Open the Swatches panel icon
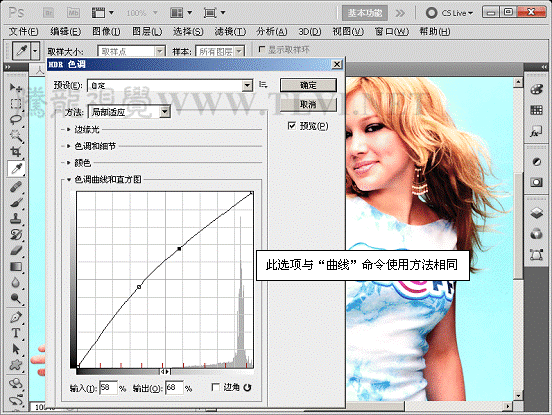Image resolution: width=552 pixels, height=415 pixels. click(x=537, y=110)
